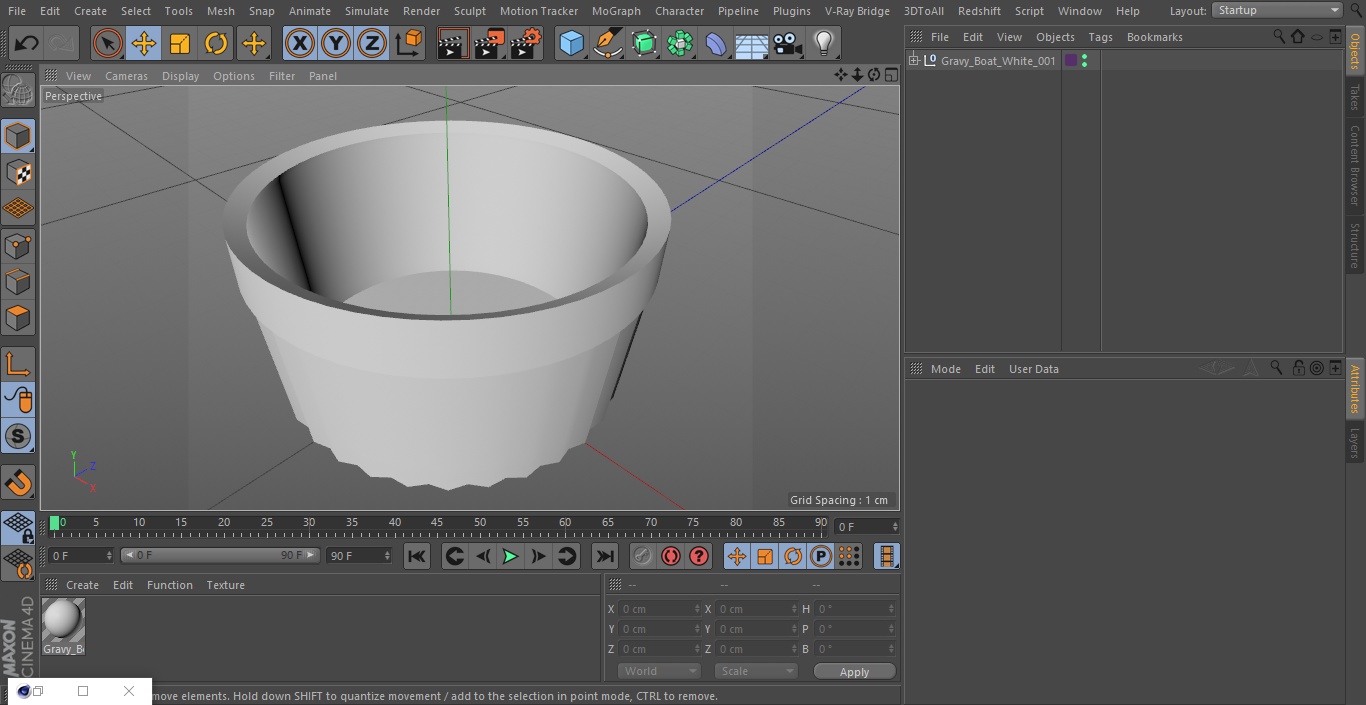Click the Apply coordinates button

click(x=854, y=671)
